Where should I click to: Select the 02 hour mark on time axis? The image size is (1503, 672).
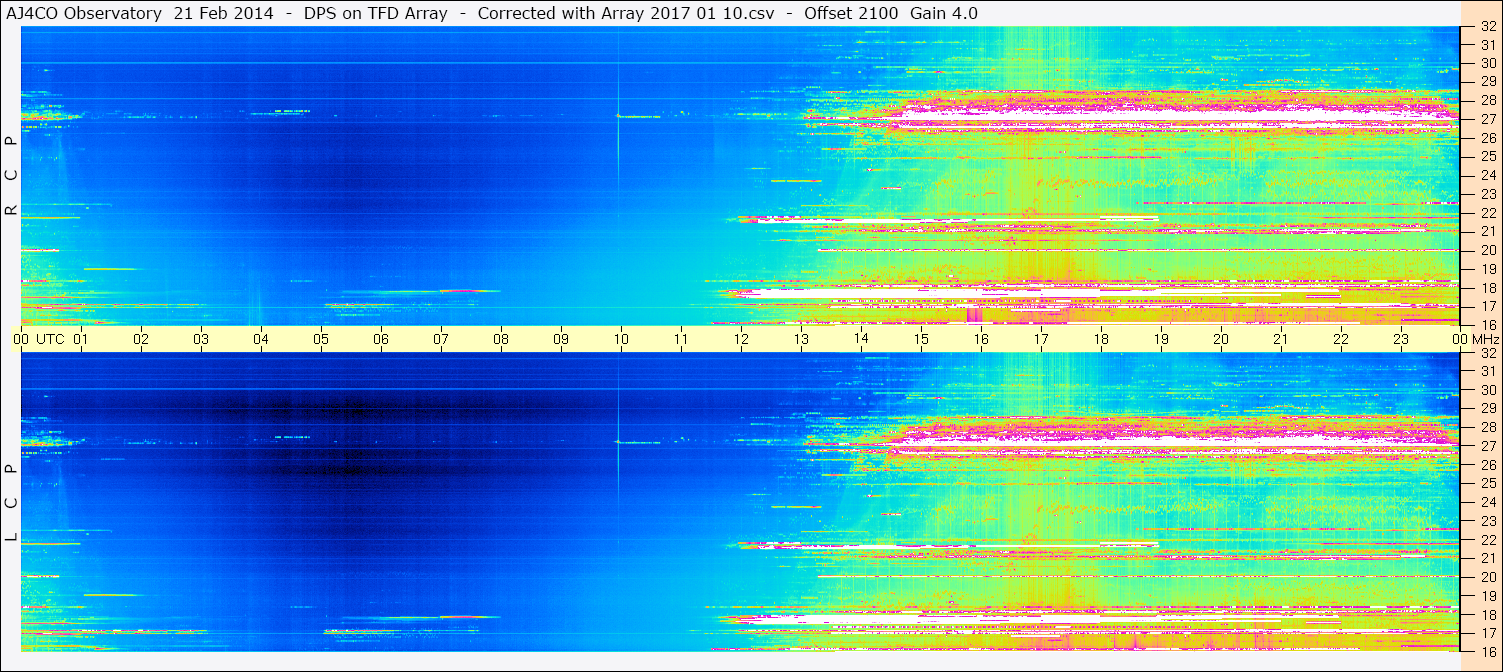pos(141,339)
